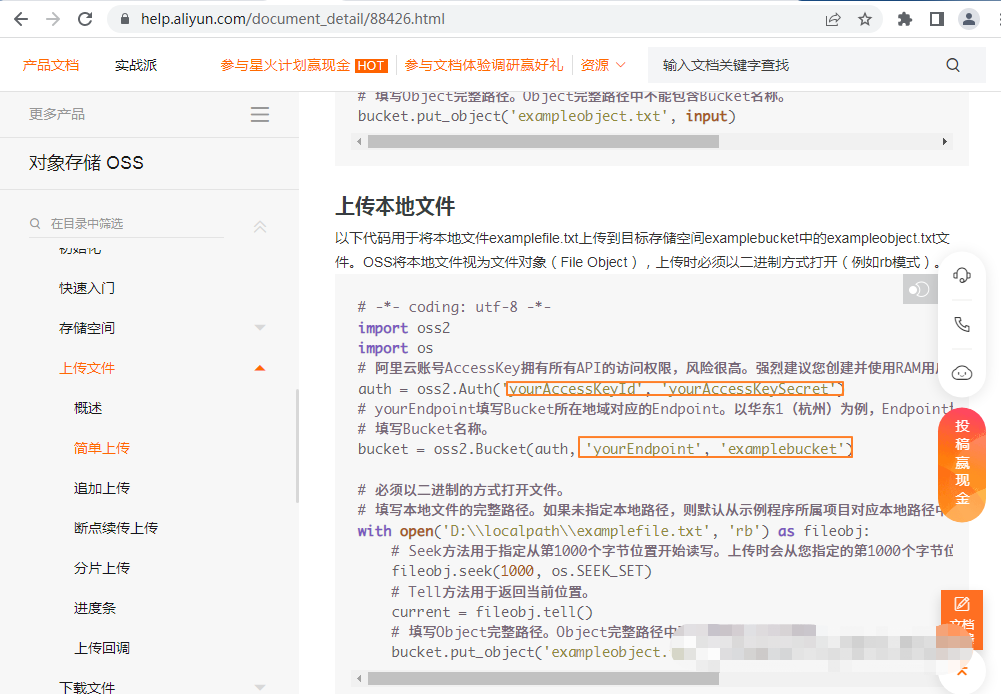Reload the page with the refresh icon
The width and height of the screenshot is (1001, 694).
click(x=85, y=19)
